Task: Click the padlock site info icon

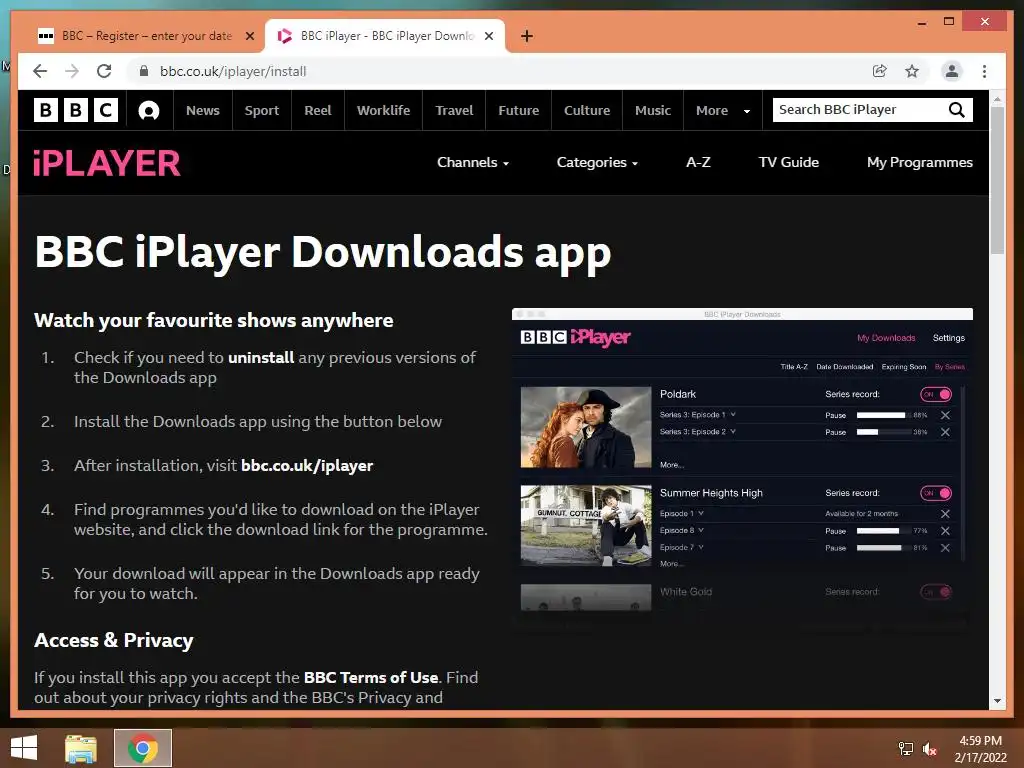Action: pyautogui.click(x=144, y=71)
